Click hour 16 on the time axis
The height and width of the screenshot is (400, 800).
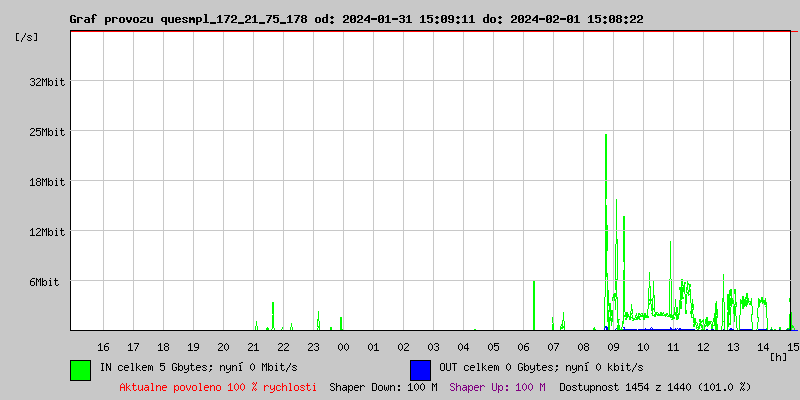tap(103, 346)
